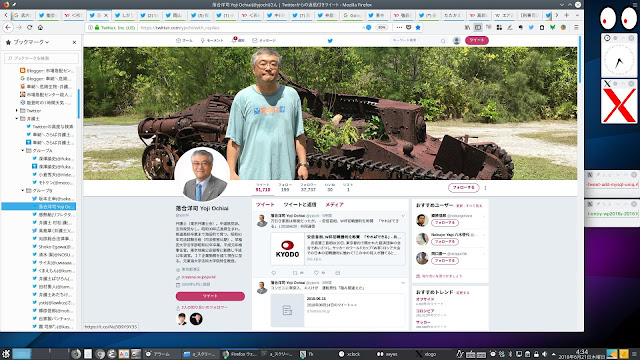Screen dimensions: 640x360
Task: Switch to the メディア tab
Action: click(x=335, y=204)
